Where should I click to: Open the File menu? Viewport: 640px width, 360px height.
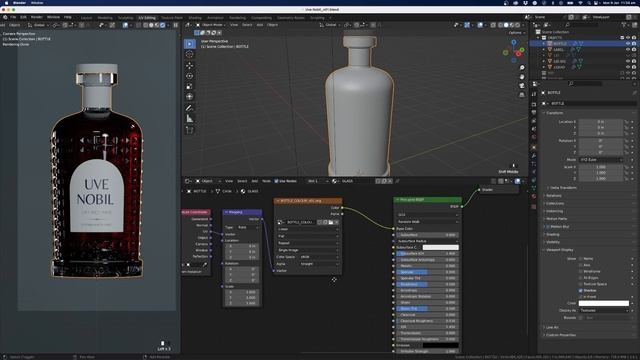tap(13, 17)
